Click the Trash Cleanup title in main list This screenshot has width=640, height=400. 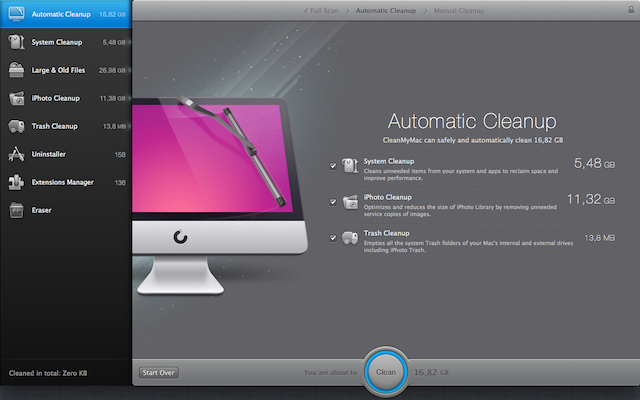387,233
